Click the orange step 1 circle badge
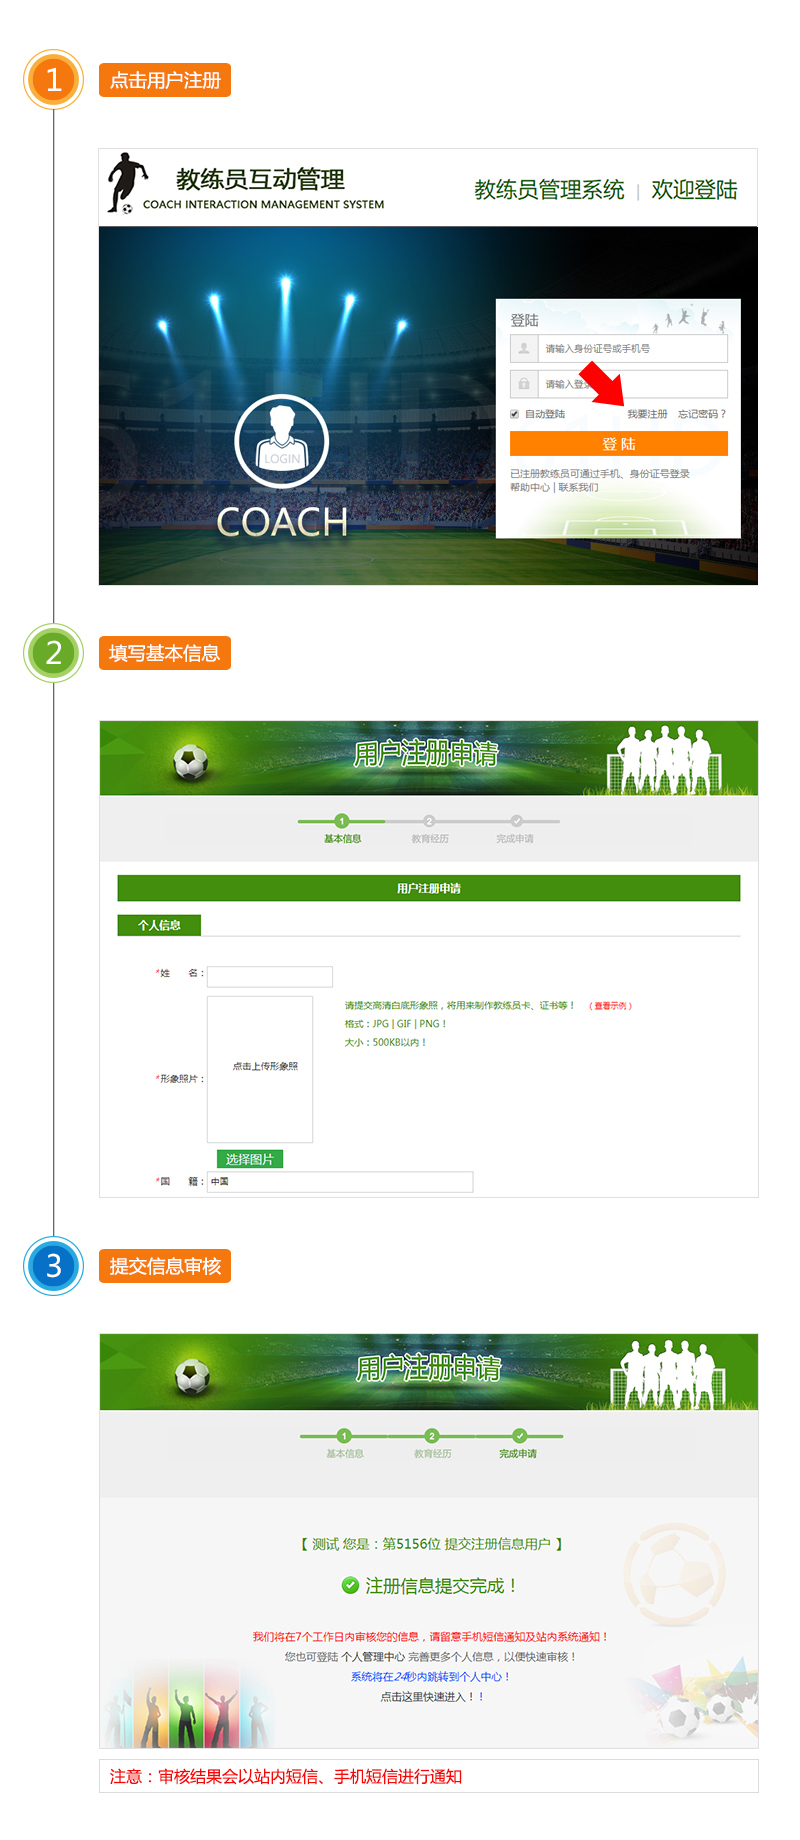 coord(53,80)
